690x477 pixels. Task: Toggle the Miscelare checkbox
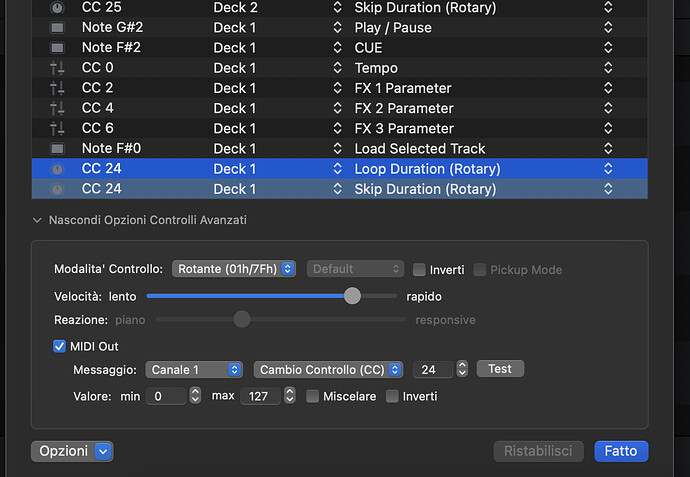coord(313,397)
